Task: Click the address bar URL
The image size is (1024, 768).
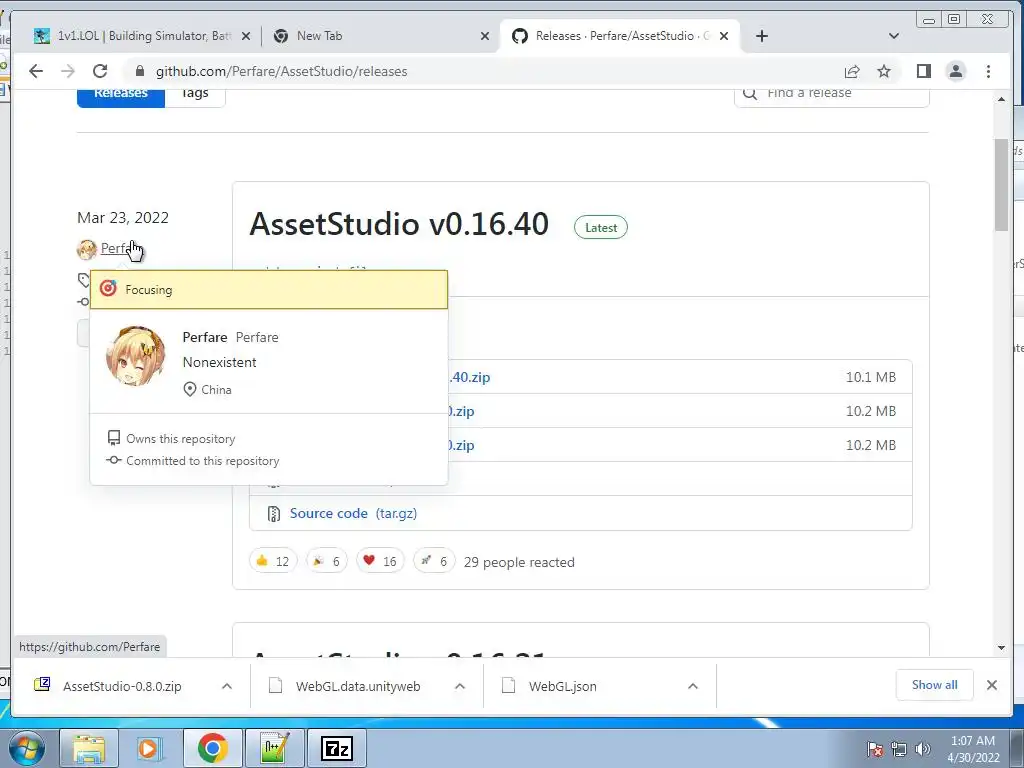Action: pyautogui.click(x=281, y=71)
